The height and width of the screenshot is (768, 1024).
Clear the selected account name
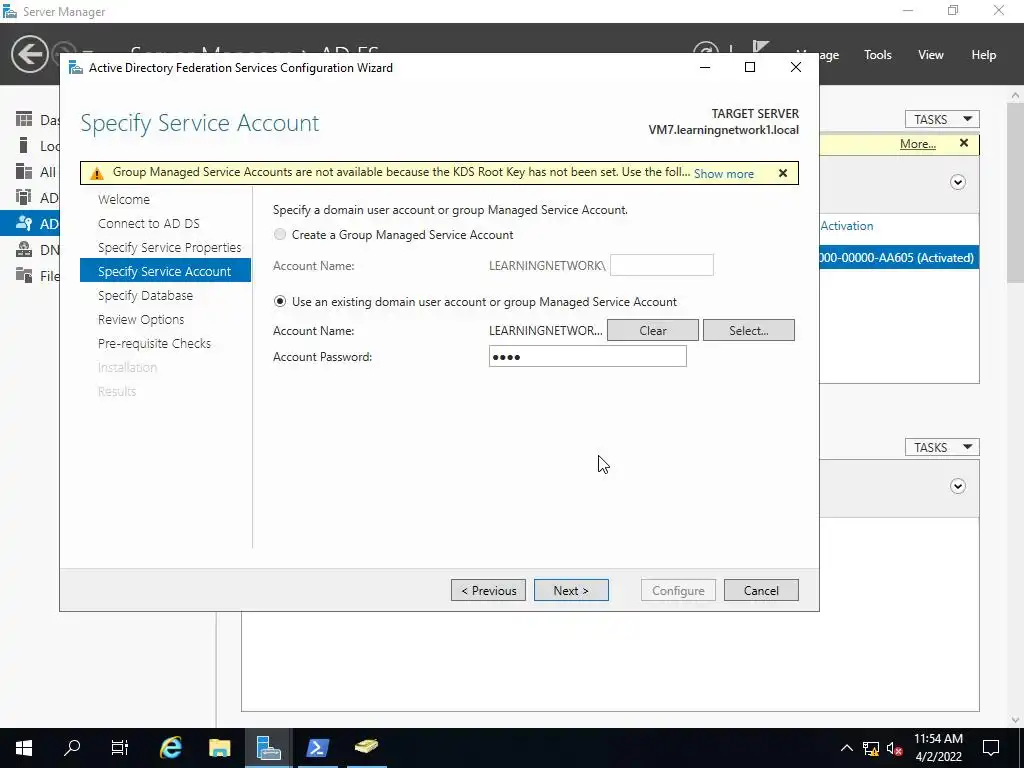point(652,330)
